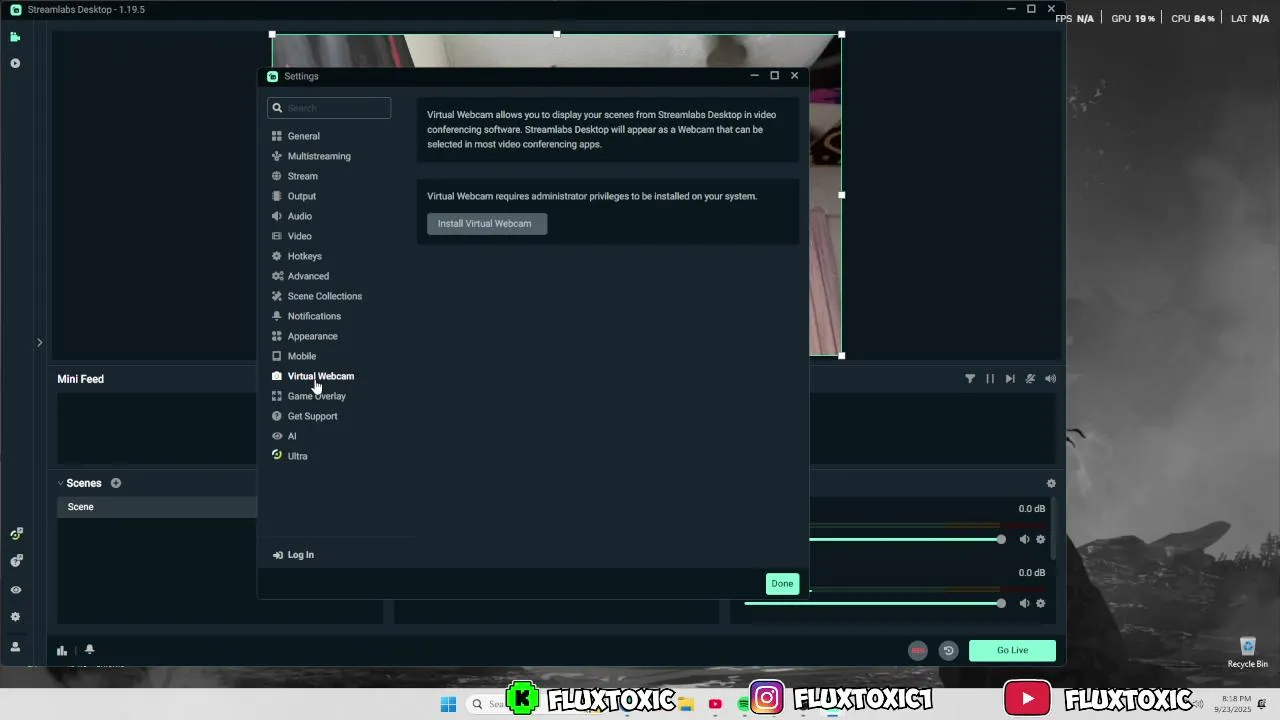Click the AI eye icon in settings list
1280x720 pixels.
pos(277,436)
